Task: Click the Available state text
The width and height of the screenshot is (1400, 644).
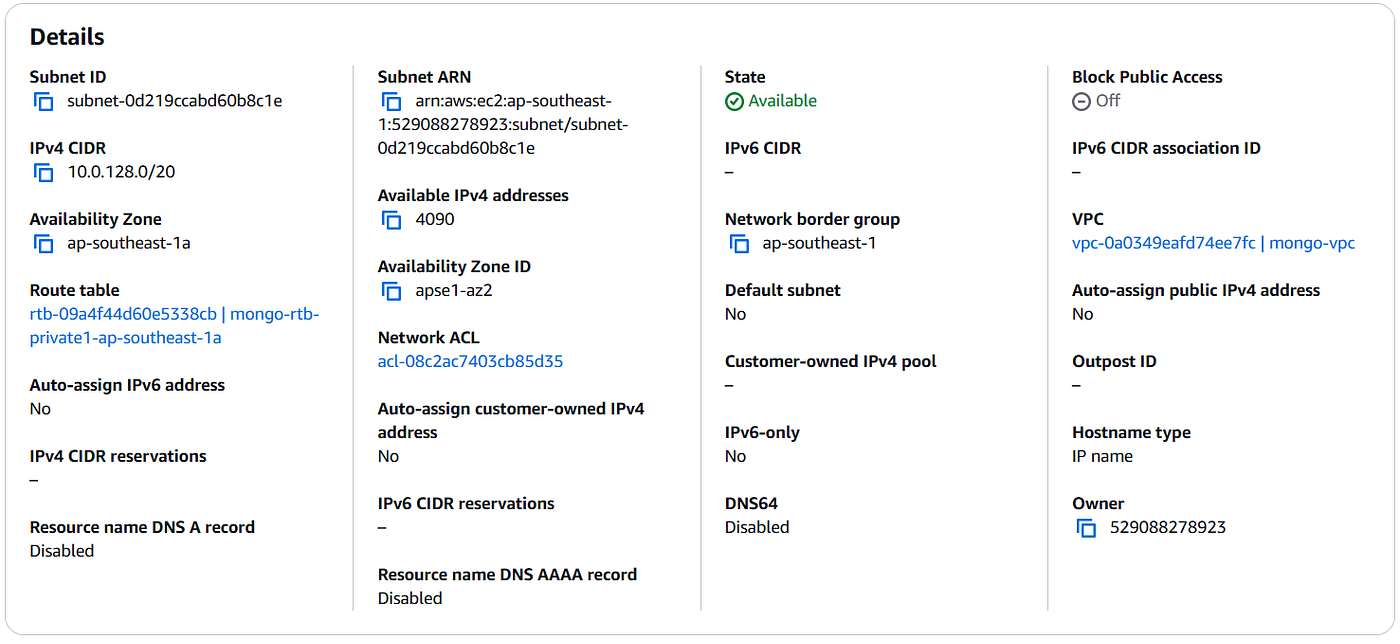Action: pyautogui.click(x=782, y=101)
